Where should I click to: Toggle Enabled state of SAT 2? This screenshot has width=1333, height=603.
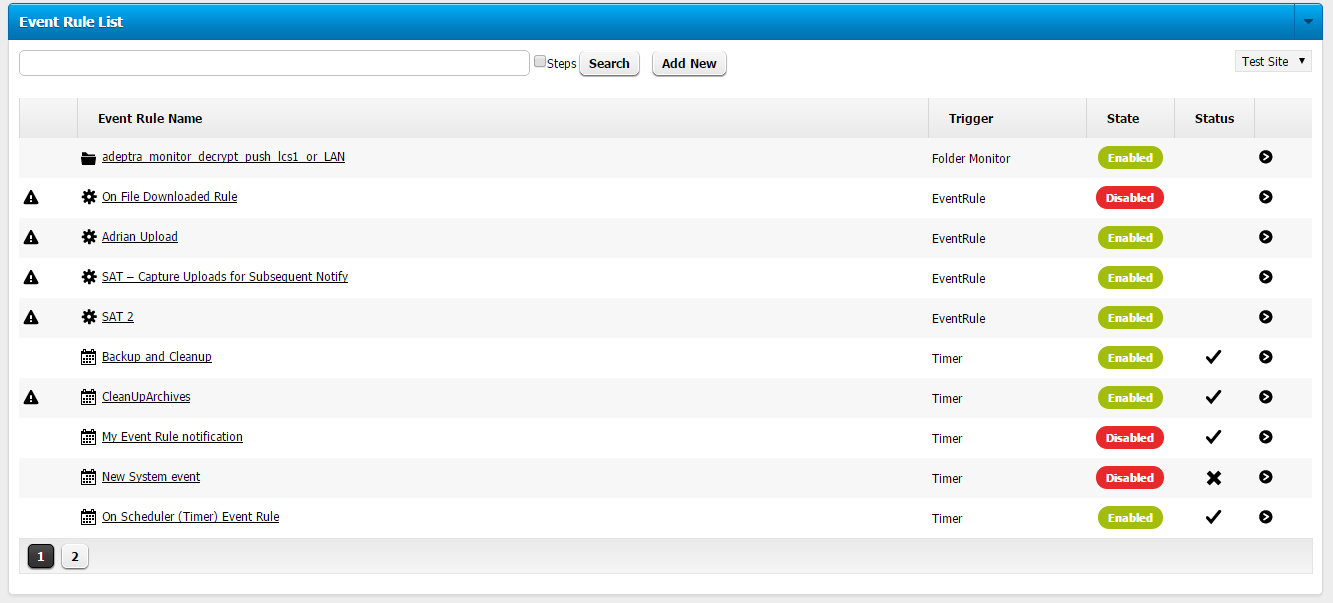tap(1130, 318)
